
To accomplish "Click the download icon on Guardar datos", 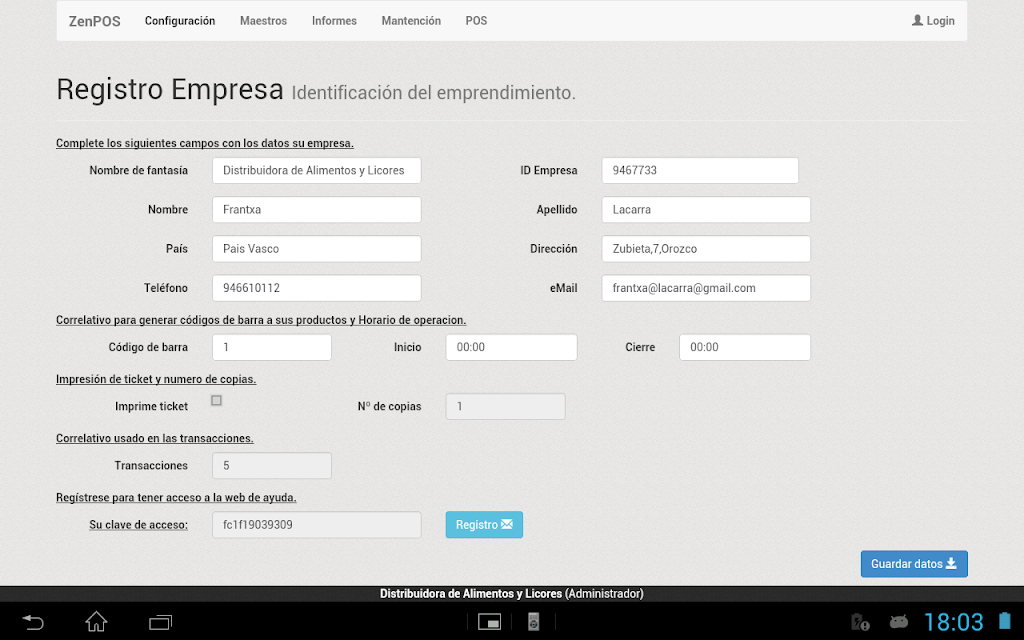I will [x=952, y=563].
